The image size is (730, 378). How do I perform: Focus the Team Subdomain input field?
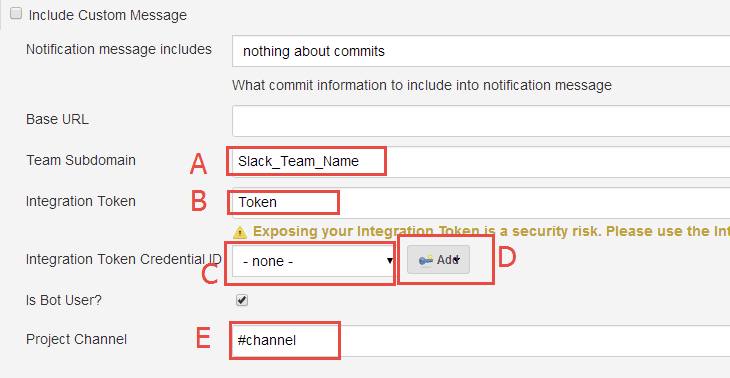point(481,162)
